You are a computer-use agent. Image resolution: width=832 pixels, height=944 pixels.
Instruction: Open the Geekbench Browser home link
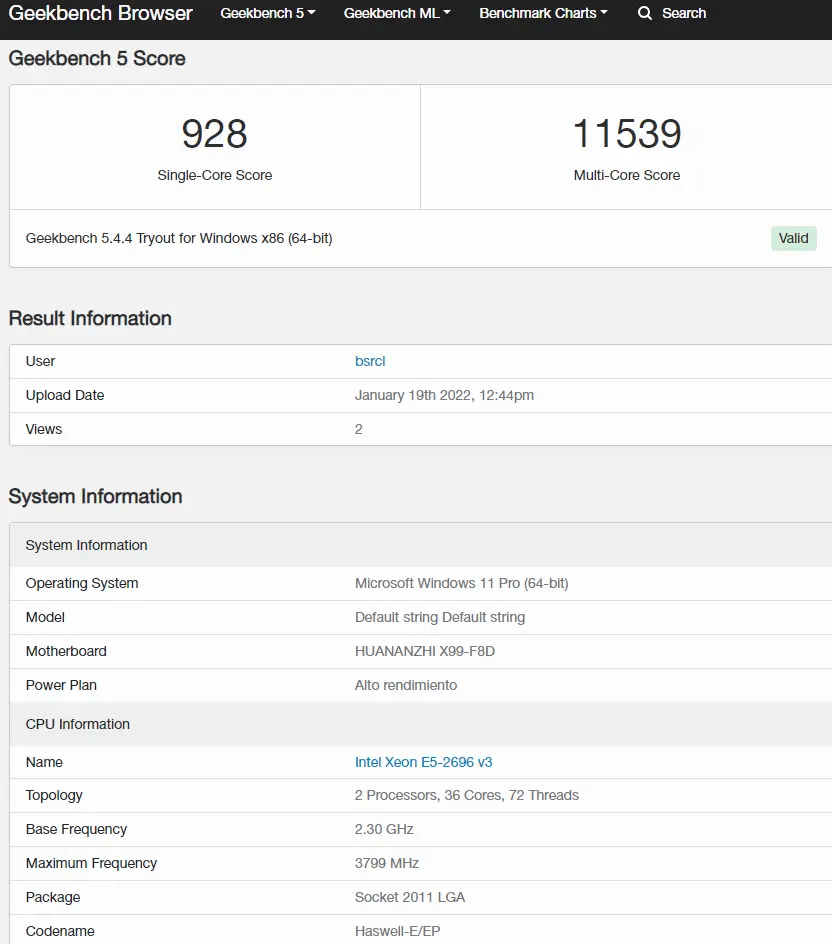point(101,13)
